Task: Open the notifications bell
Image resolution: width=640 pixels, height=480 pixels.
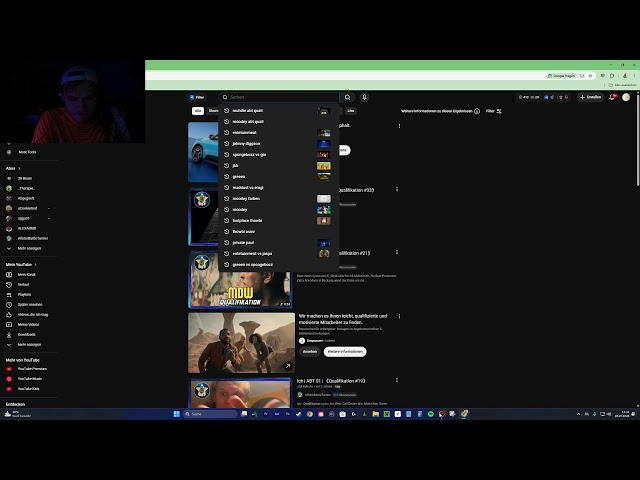Action: point(612,97)
